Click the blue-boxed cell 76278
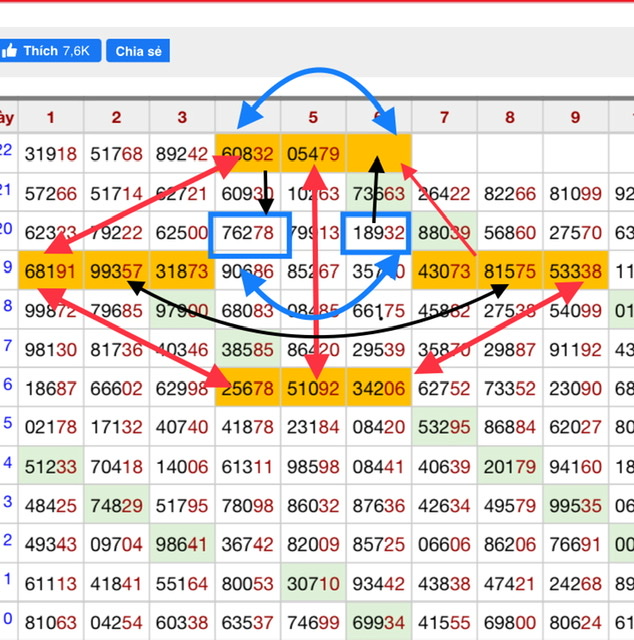Screen dimensions: 634x640 point(247,234)
